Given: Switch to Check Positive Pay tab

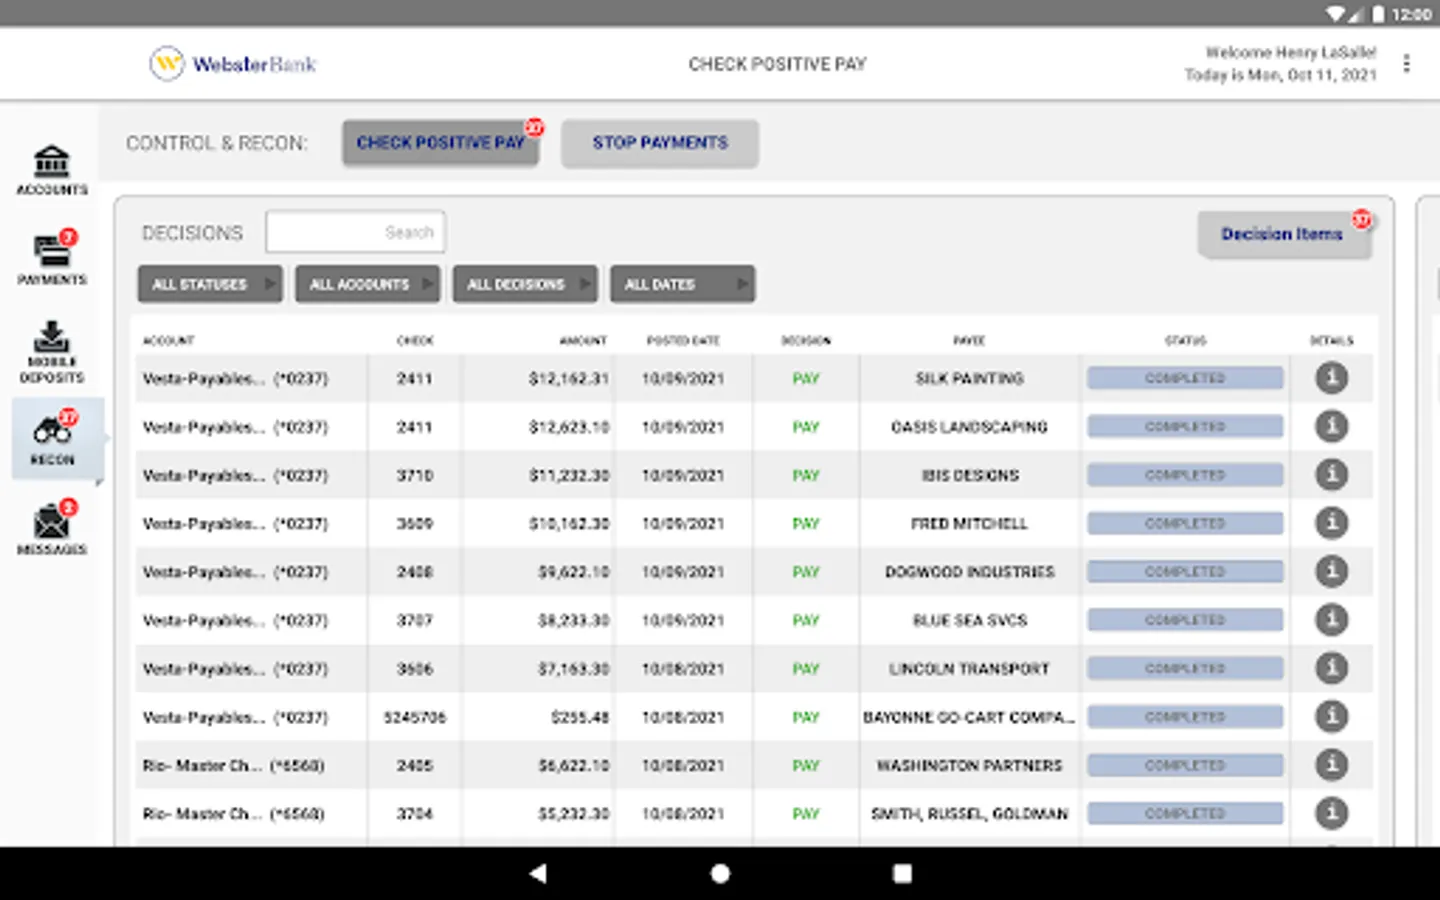Looking at the screenshot, I should pyautogui.click(x=440, y=143).
